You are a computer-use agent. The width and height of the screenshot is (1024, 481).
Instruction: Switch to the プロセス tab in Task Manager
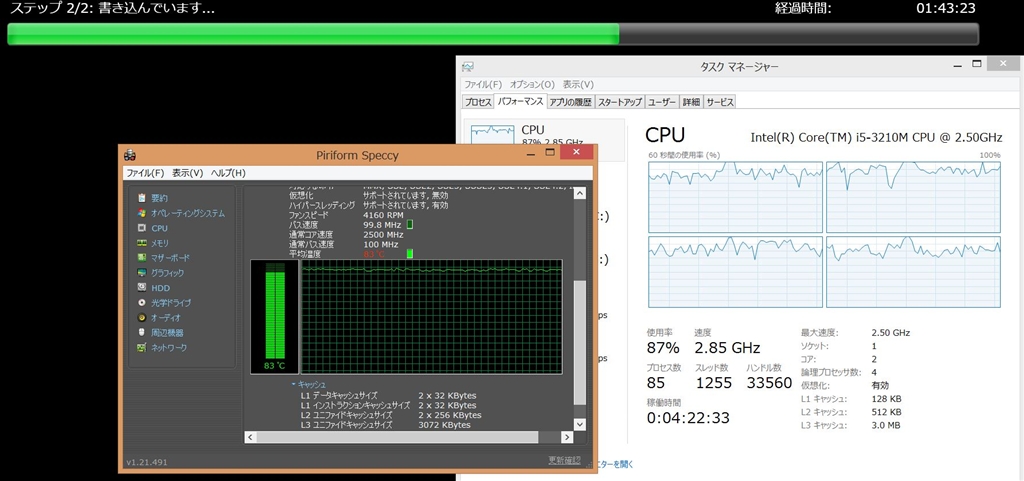coord(478,102)
